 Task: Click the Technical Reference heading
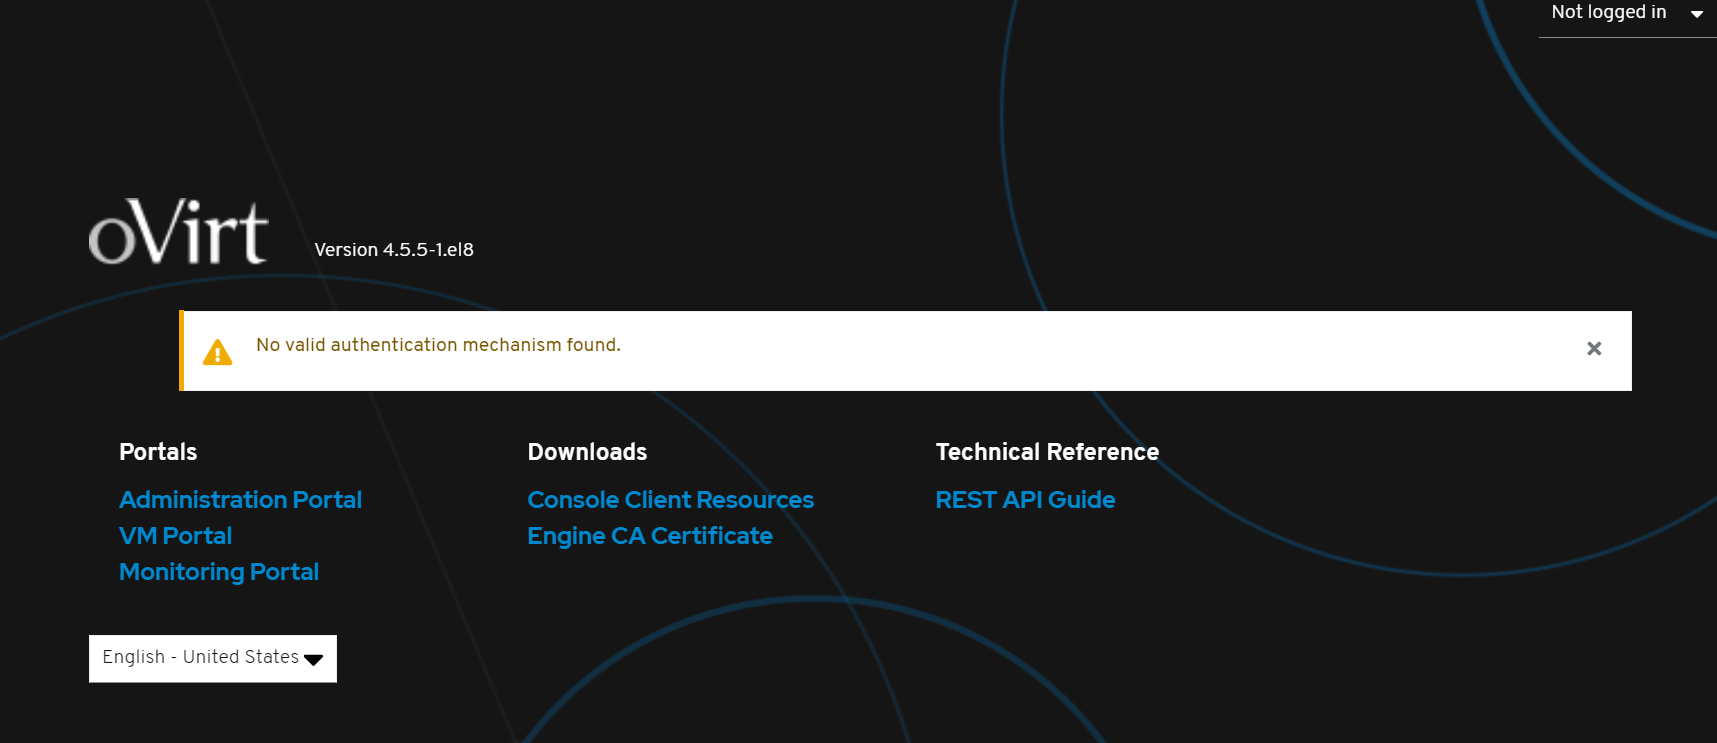click(x=1047, y=452)
